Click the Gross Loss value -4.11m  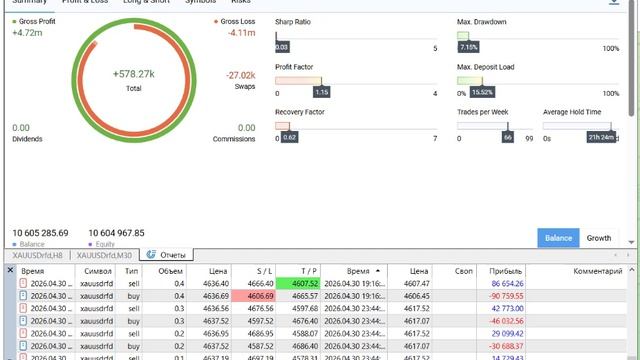(x=242, y=33)
